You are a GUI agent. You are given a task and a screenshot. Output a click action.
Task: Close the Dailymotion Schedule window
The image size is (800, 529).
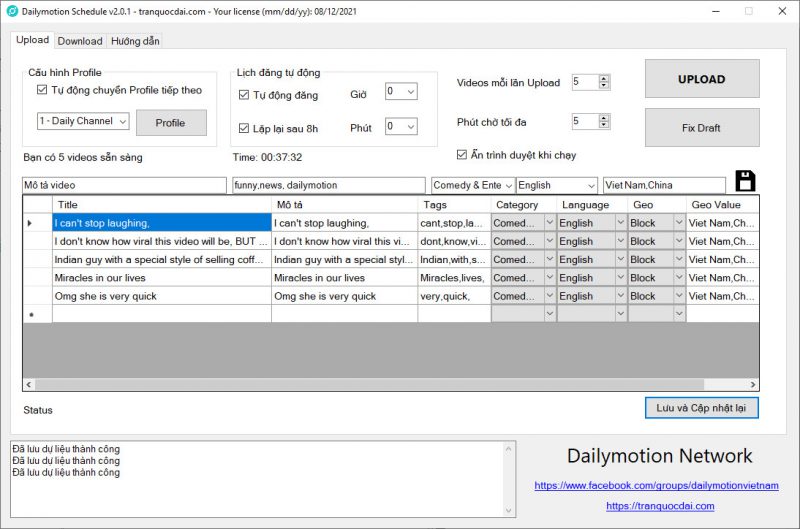[x=782, y=11]
